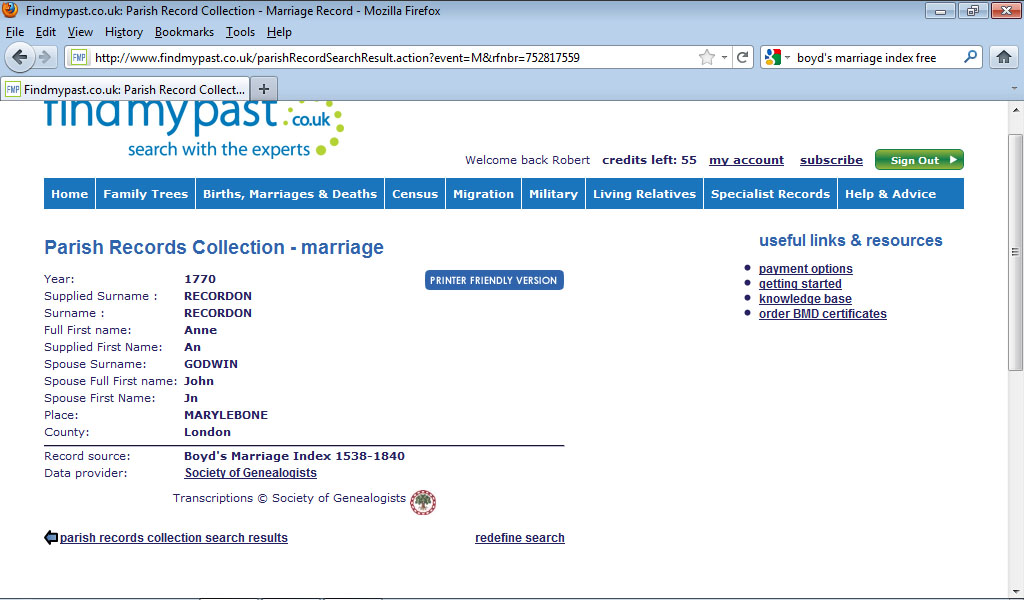Select 'Boyd's Marriage Index 1538-1840' text

(295, 456)
